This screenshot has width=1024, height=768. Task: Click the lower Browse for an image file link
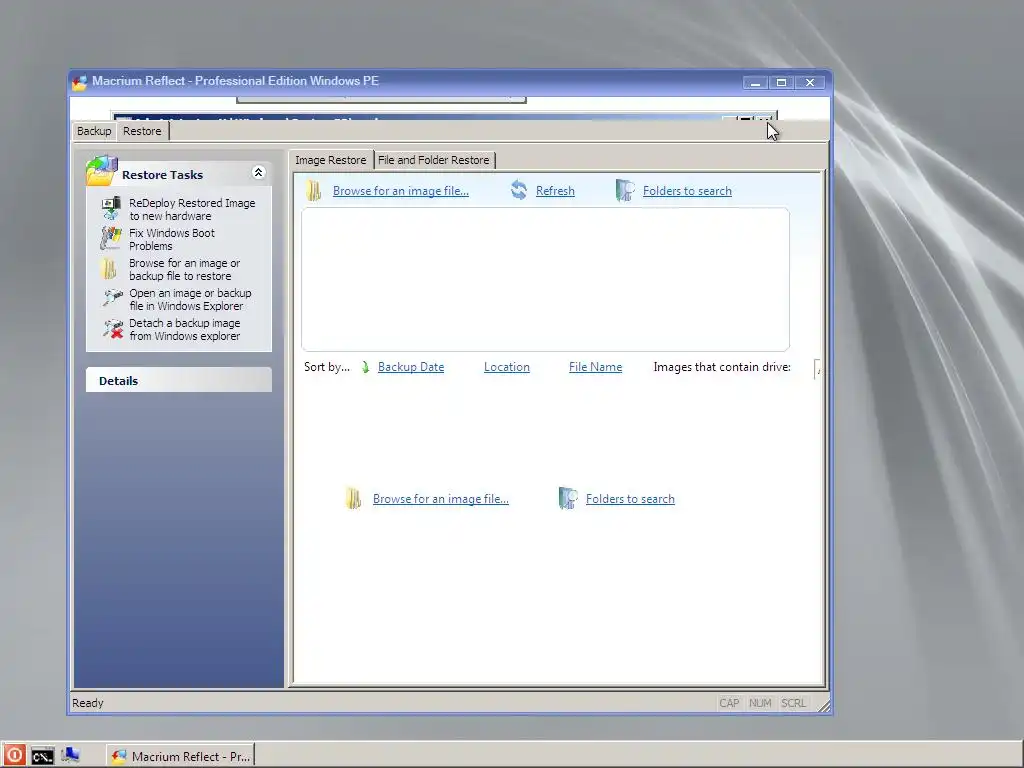(x=440, y=499)
